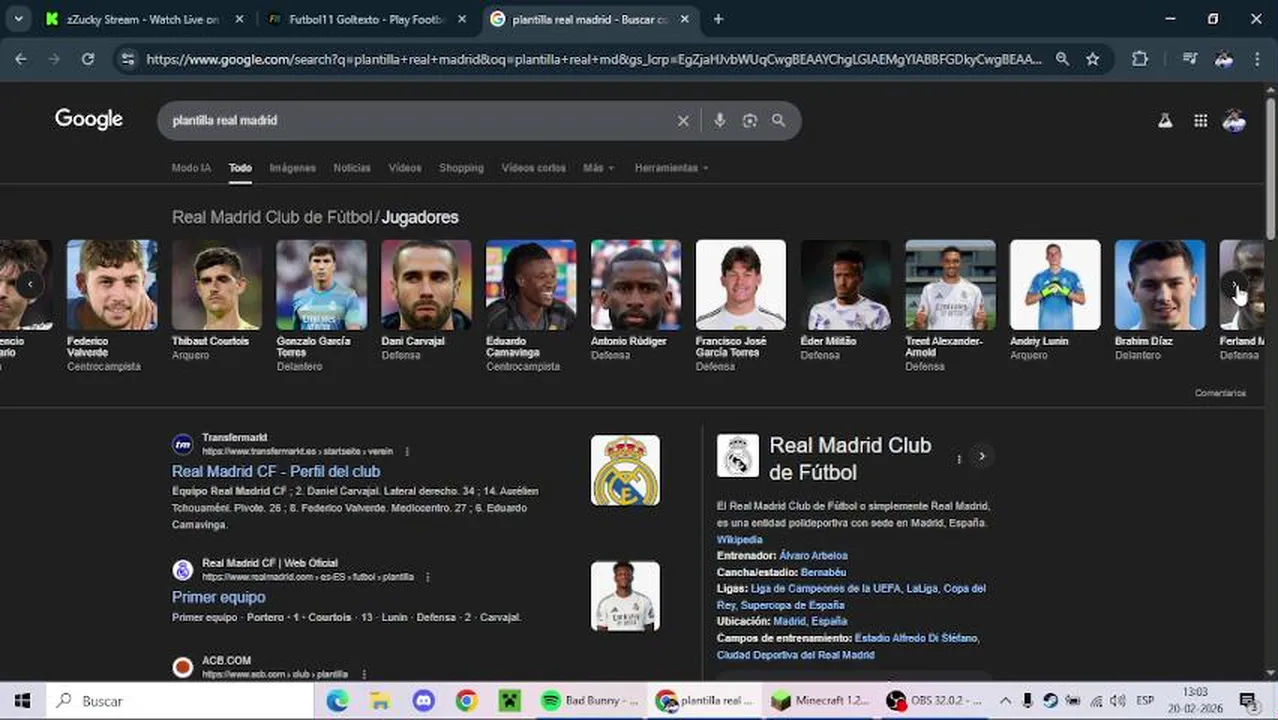
Task: Open the Spotify Bad Bunny taskbar item
Action: click(591, 701)
